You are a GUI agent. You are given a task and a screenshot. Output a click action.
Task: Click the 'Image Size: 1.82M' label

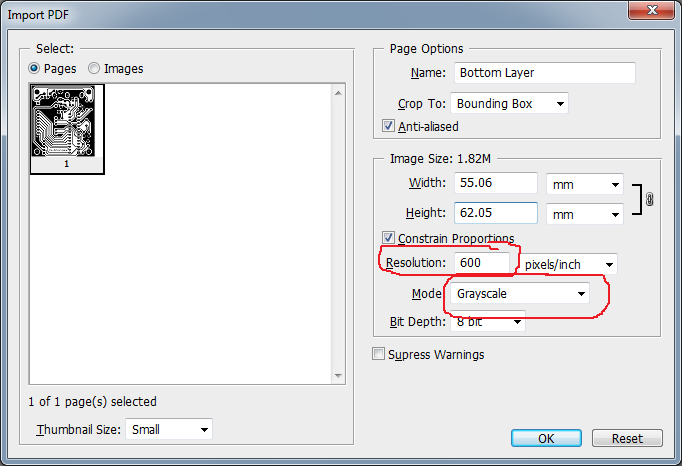pos(440,159)
